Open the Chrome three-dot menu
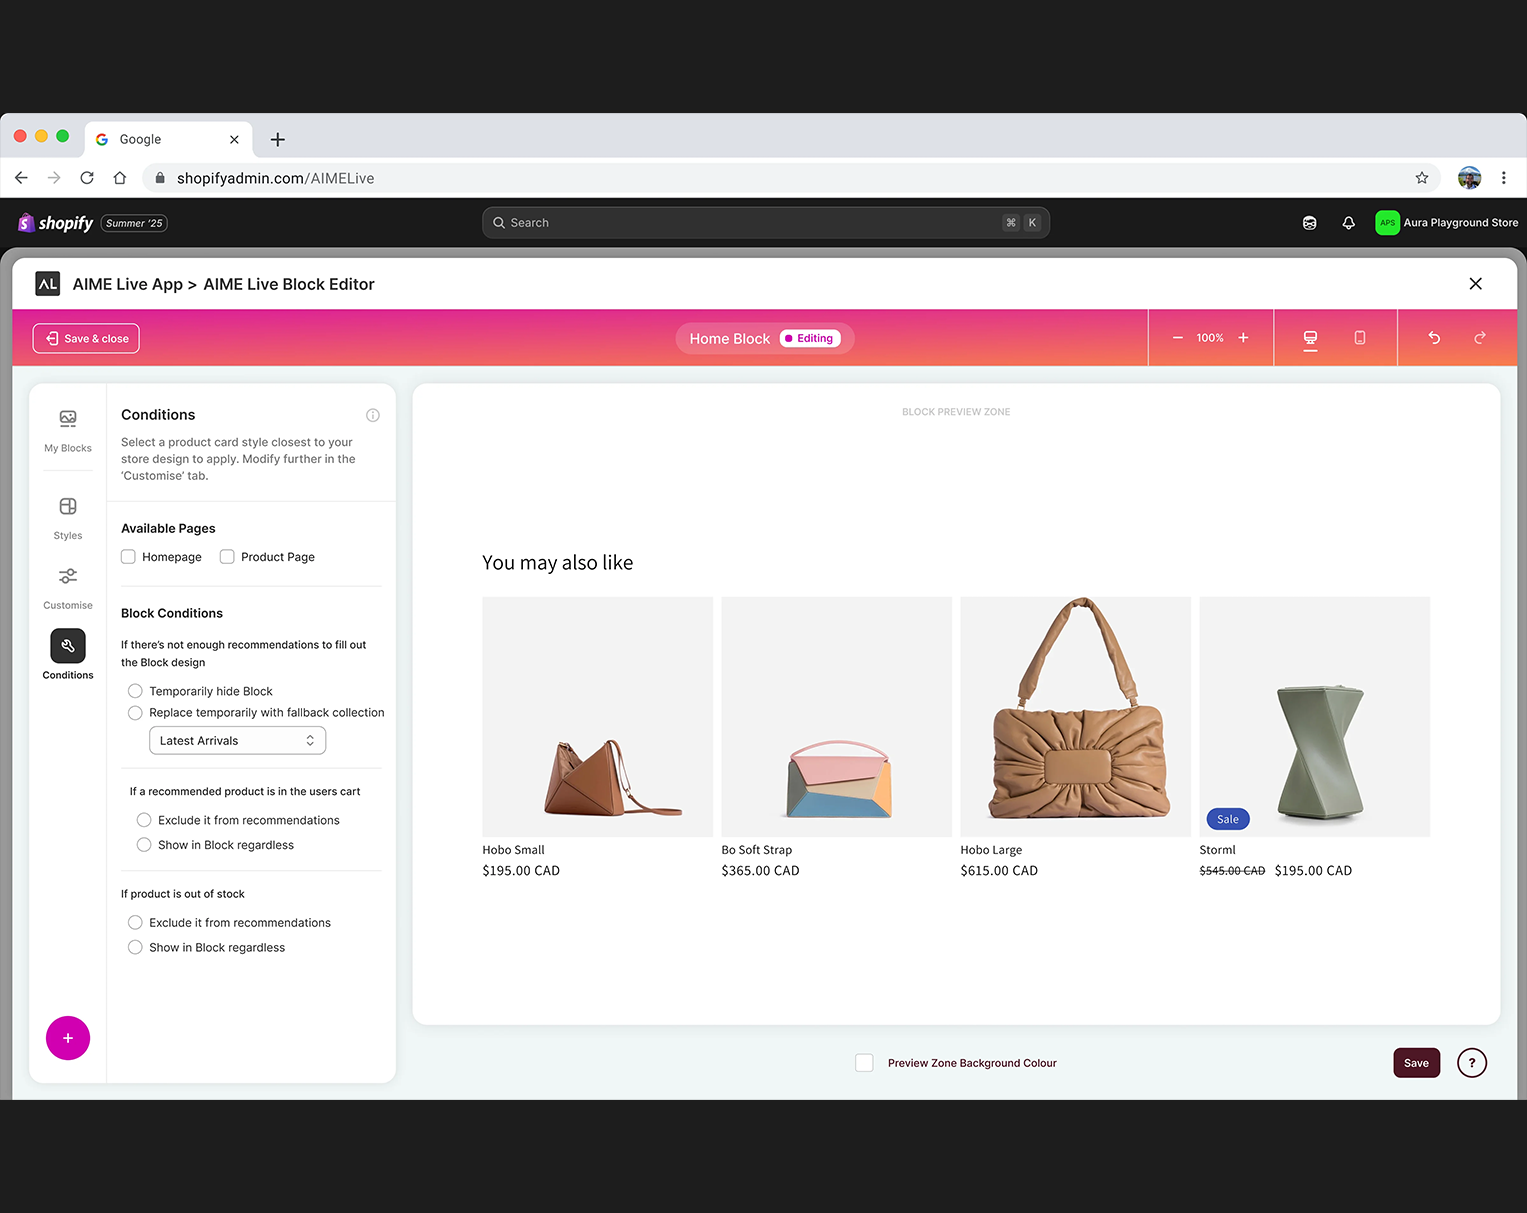The width and height of the screenshot is (1527, 1213). [x=1503, y=178]
